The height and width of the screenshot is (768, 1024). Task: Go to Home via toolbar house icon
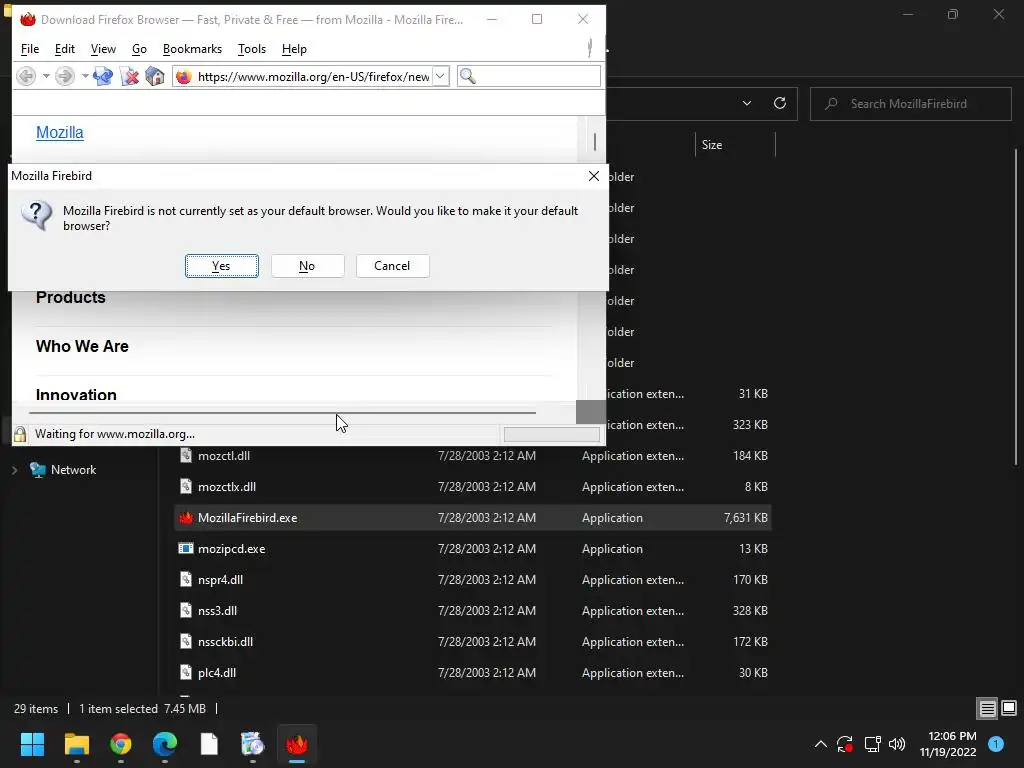155,76
